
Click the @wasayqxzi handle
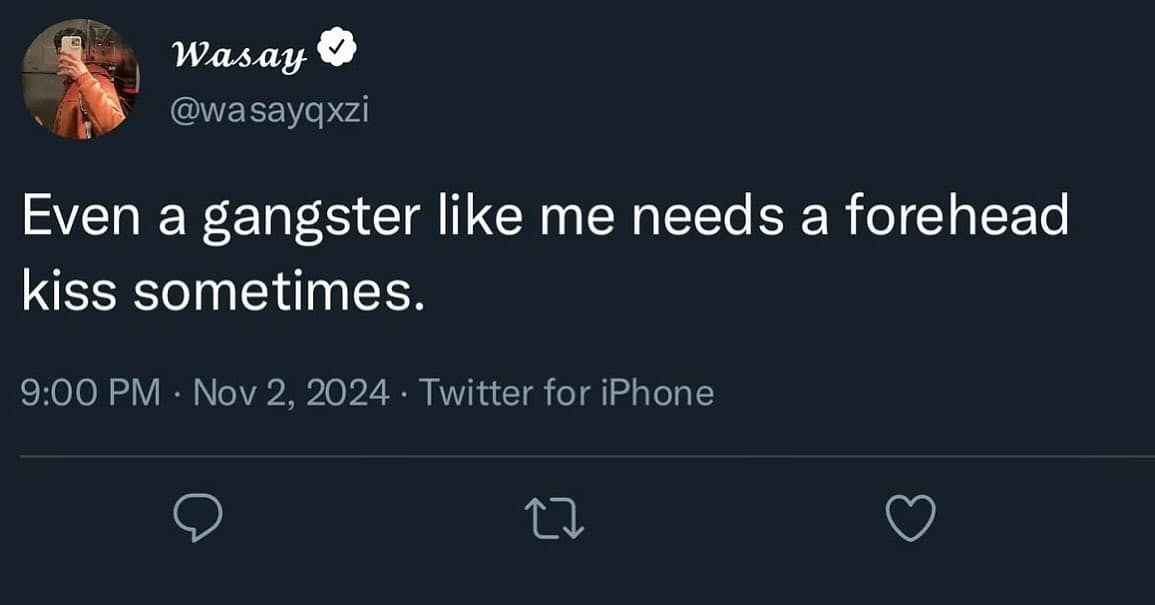[x=270, y=109]
